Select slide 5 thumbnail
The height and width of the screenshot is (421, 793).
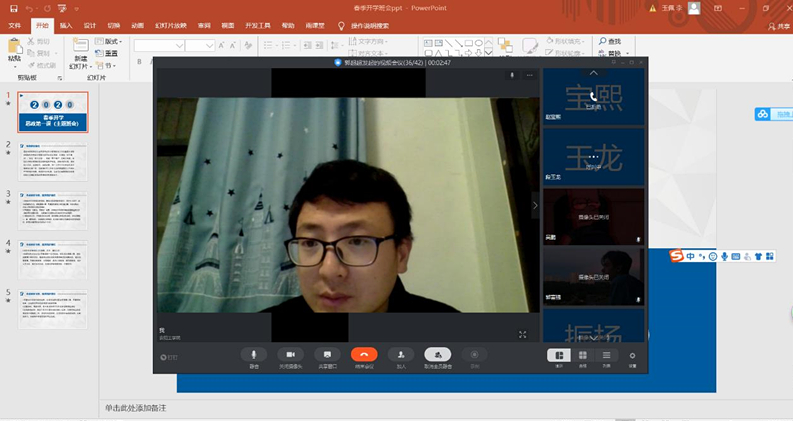(53, 309)
